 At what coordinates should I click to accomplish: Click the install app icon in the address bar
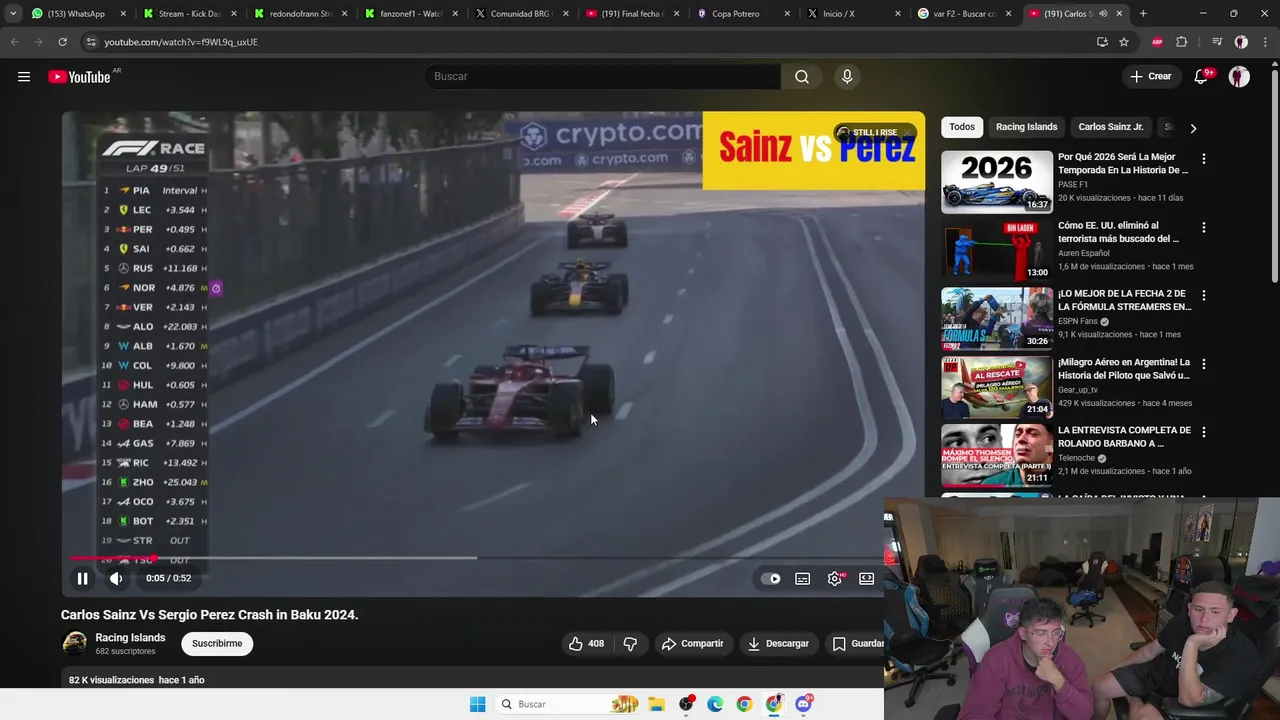(1102, 42)
